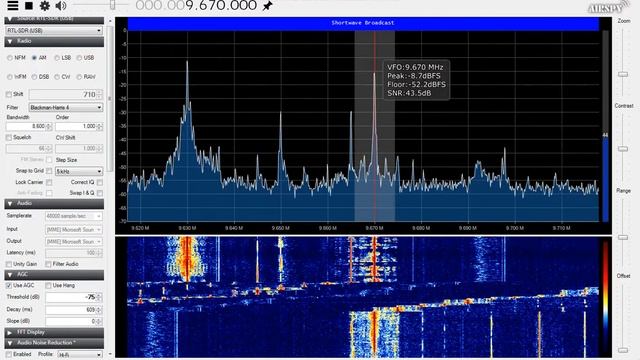Open the 5 kHz Step Size dropdown
Viewport: 640px width, 360px height.
79,171
